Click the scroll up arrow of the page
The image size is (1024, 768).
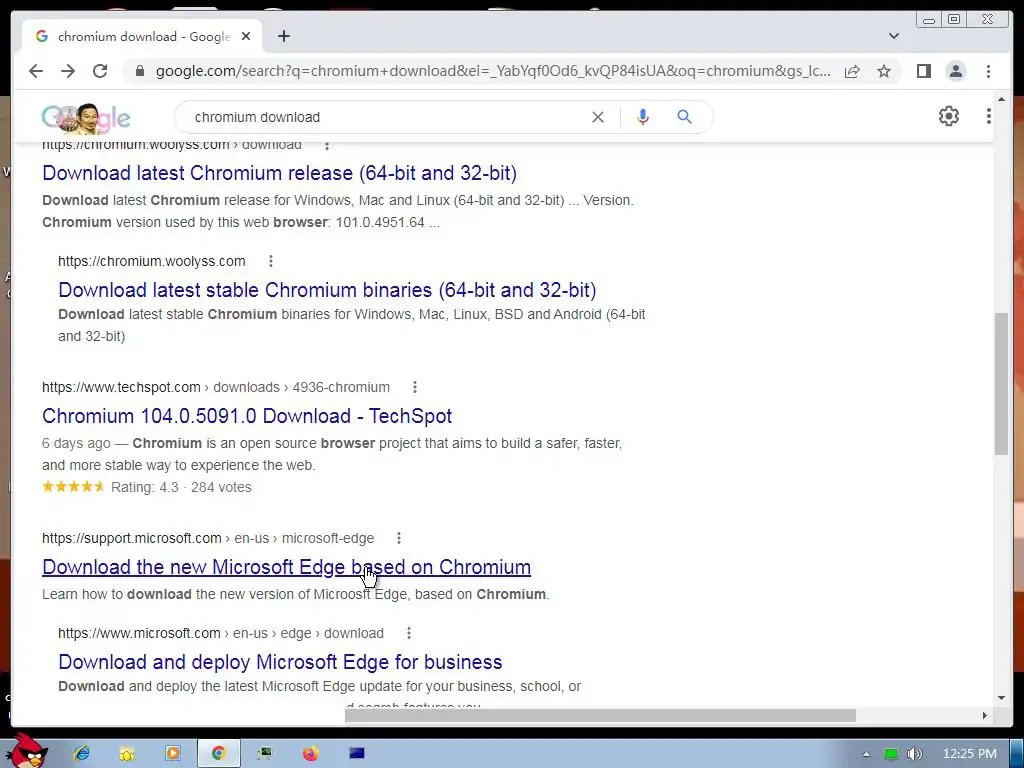point(1001,99)
